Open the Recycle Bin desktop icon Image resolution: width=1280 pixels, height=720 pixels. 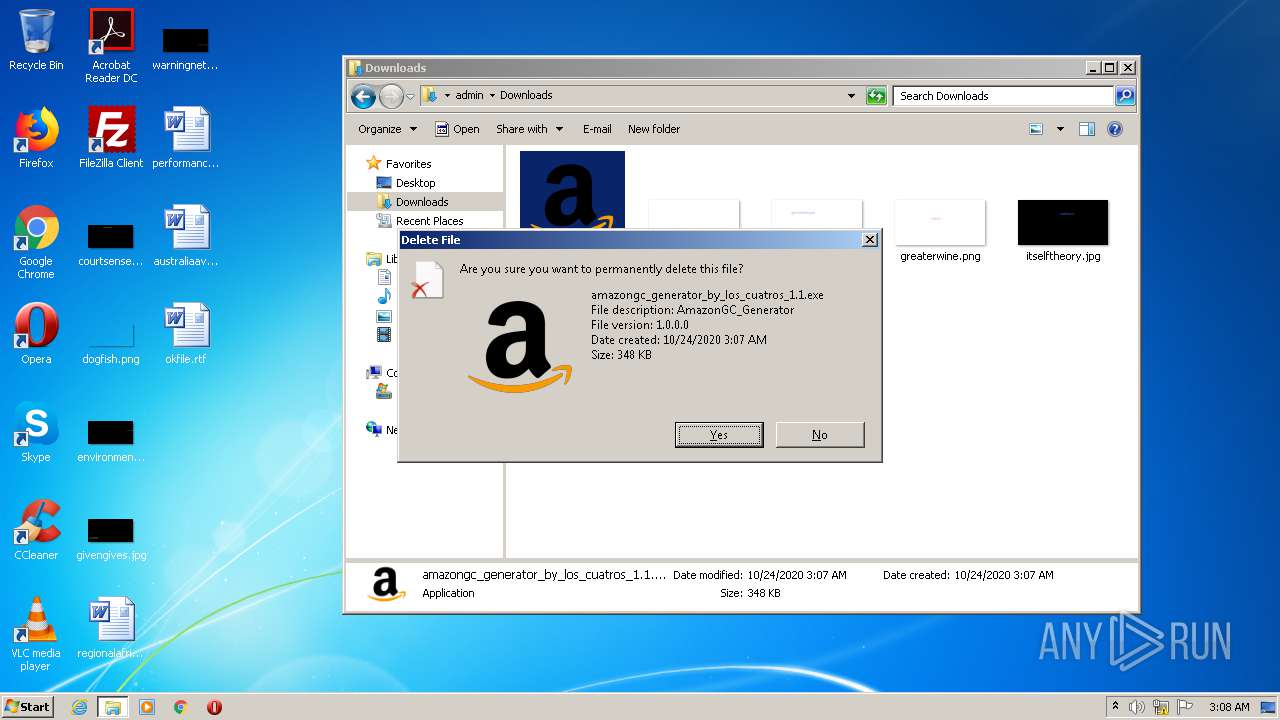36,40
